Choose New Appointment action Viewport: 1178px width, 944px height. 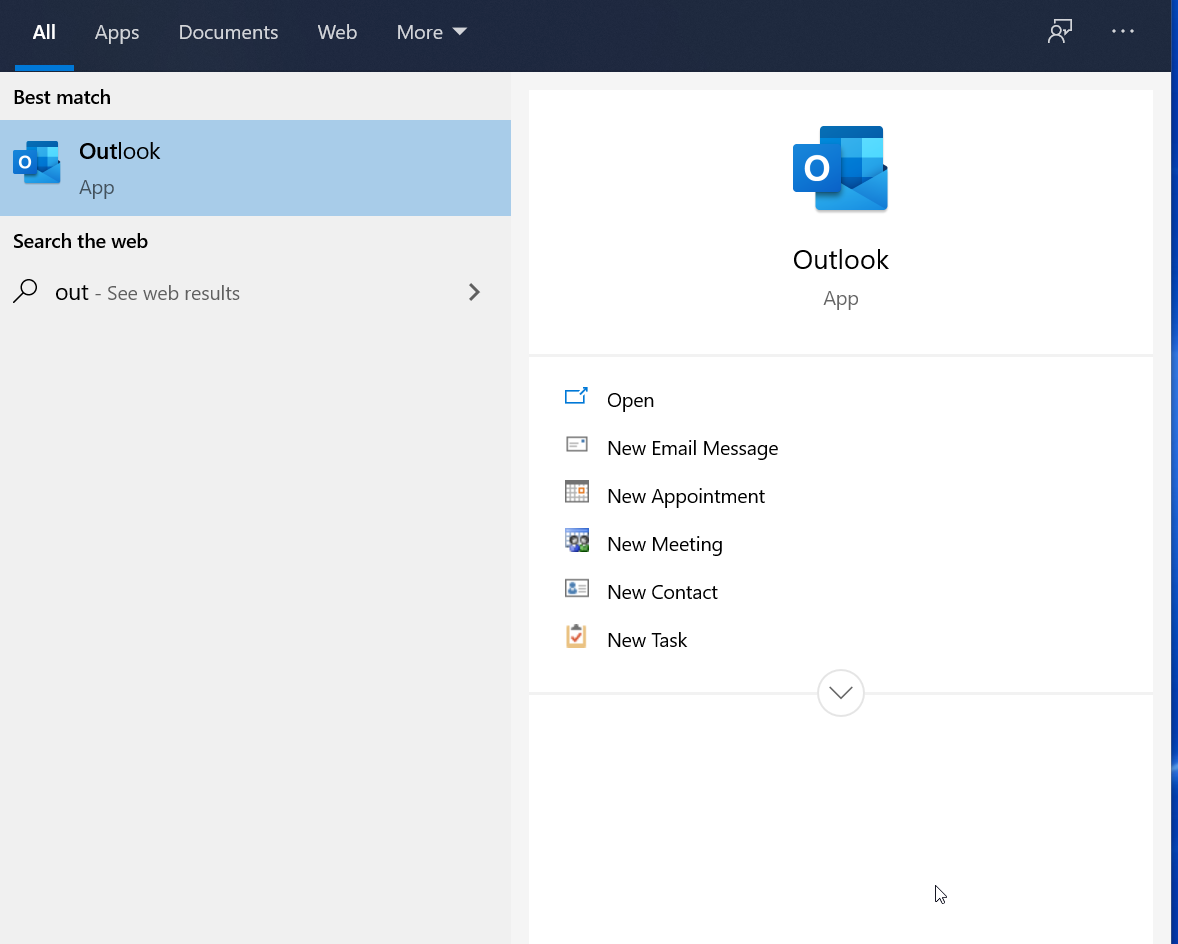(685, 496)
